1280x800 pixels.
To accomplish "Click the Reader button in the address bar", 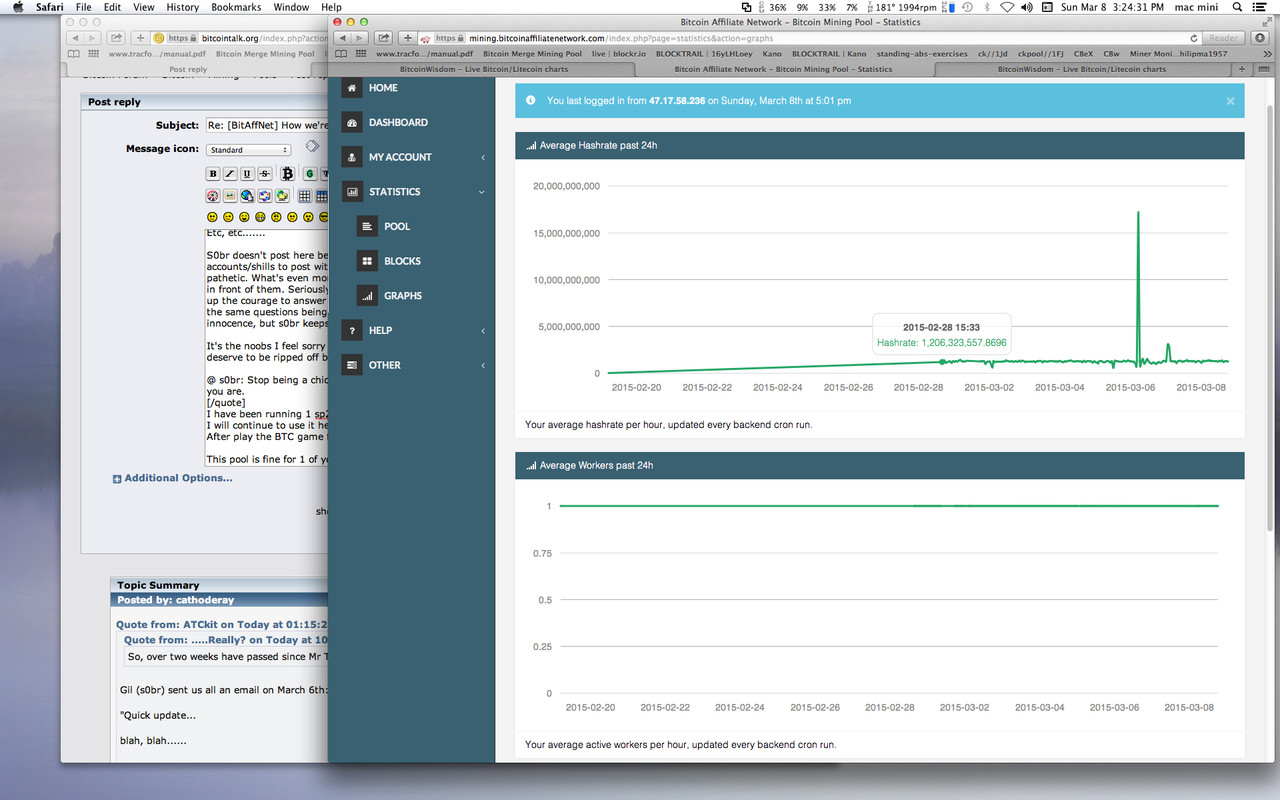I will (1222, 38).
